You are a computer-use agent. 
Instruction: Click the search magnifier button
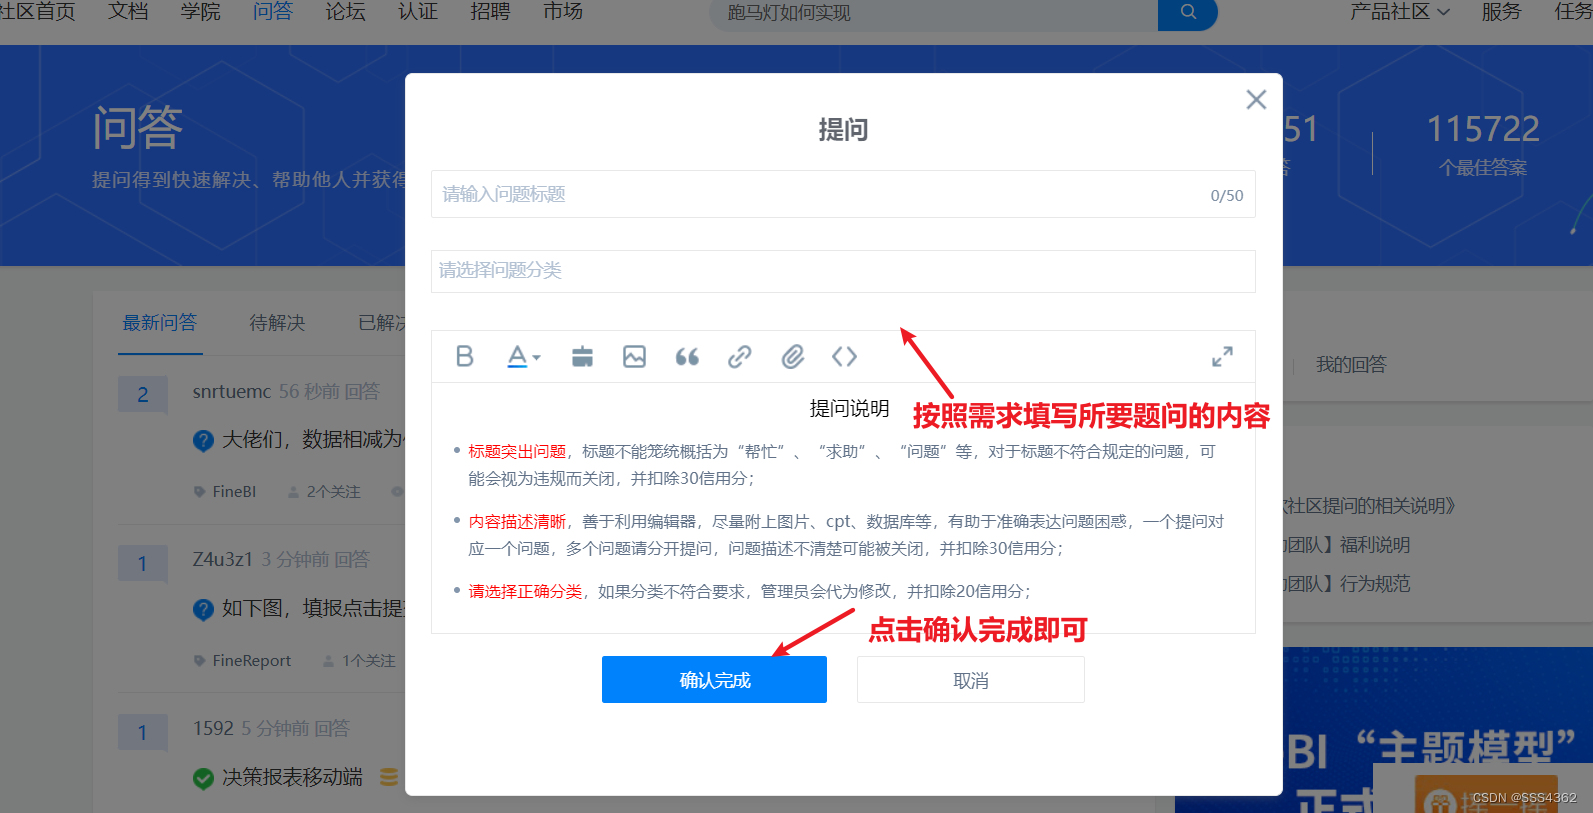1188,13
